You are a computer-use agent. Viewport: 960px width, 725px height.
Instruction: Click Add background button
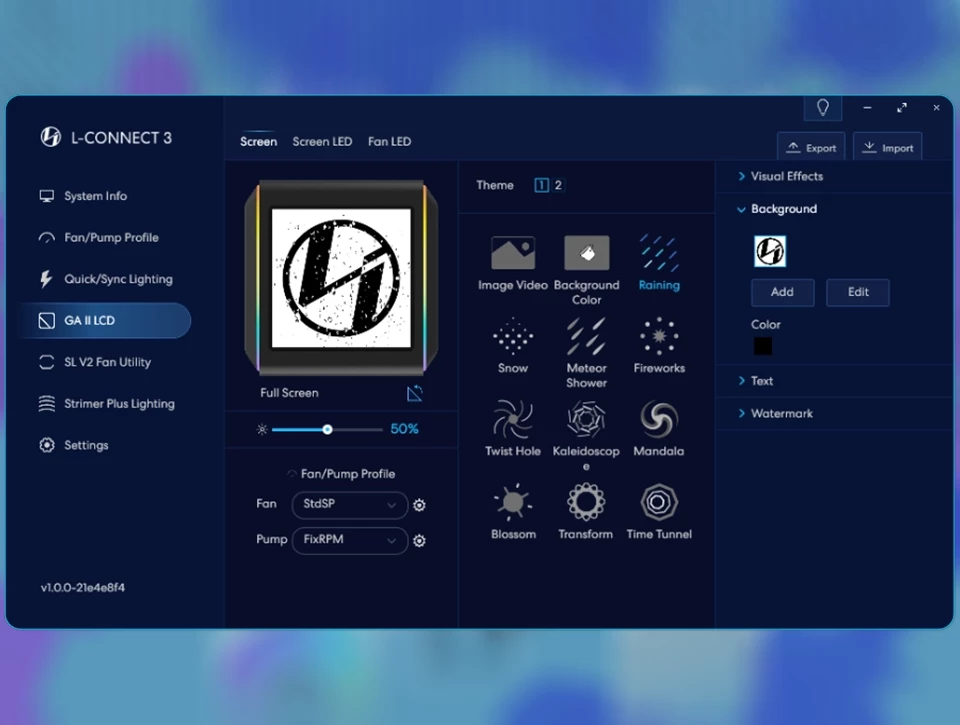pos(782,292)
